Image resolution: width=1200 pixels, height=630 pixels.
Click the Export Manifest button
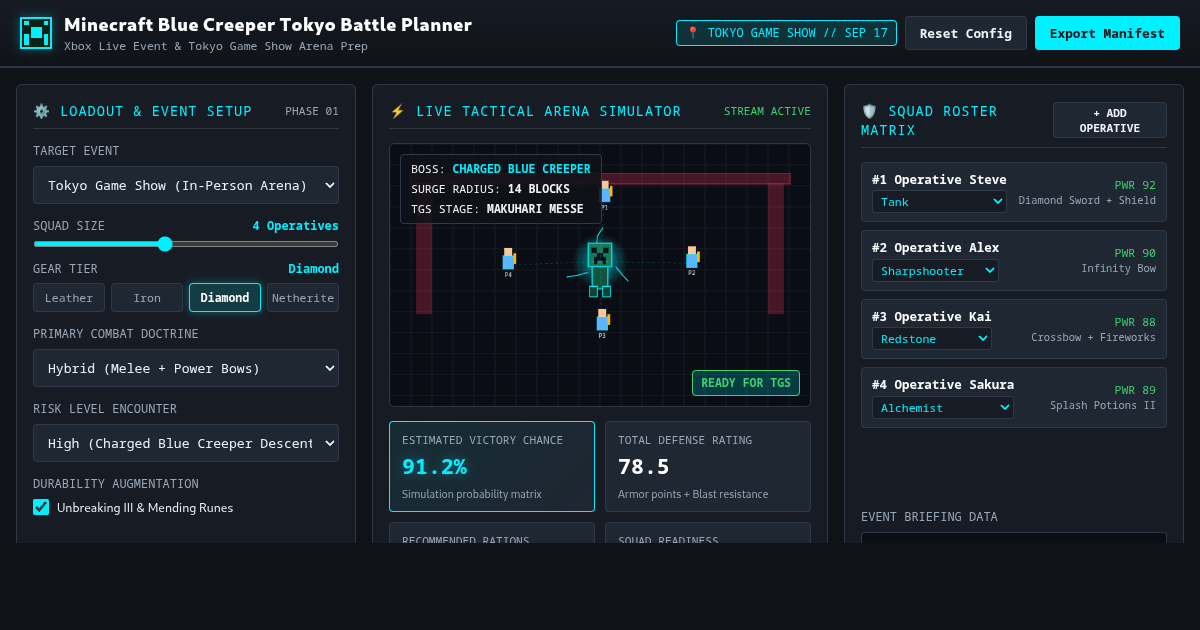[x=1107, y=33]
